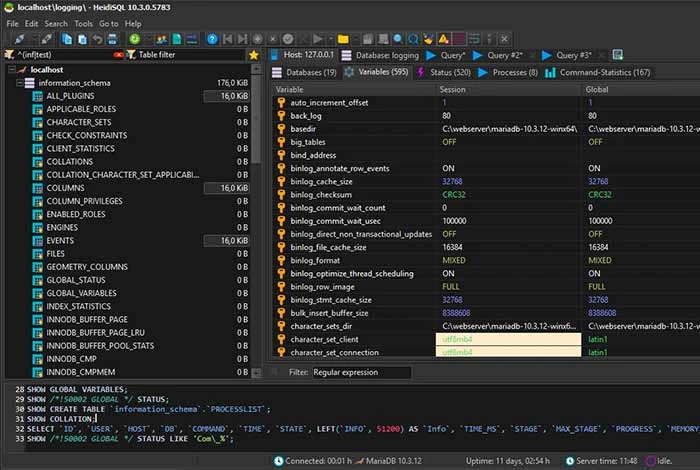700x470 pixels.
Task: Sort by the Variable column header
Action: [x=353, y=90]
